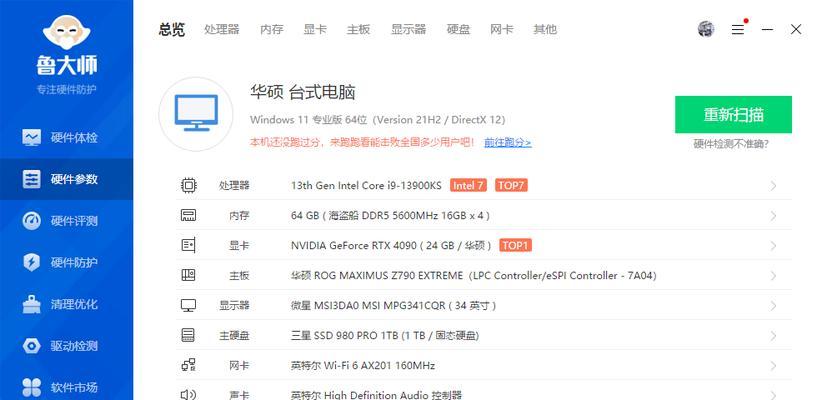Click the Windows 11 专业版 64位 version text
This screenshot has height=400, width=817.
[x=378, y=120]
